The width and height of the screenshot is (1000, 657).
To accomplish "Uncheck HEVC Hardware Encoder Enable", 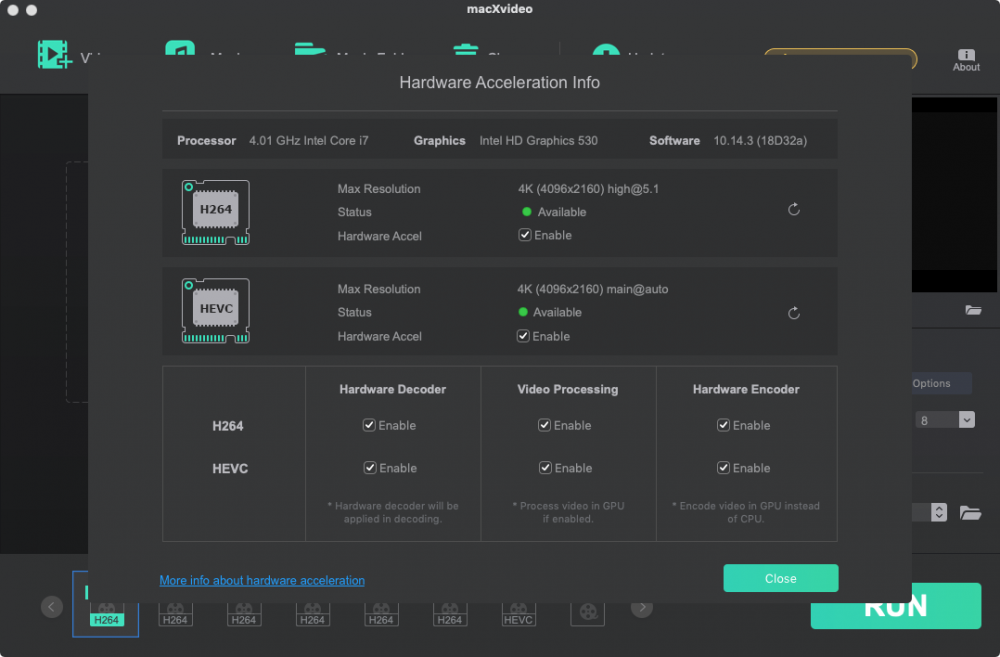I will [x=723, y=468].
